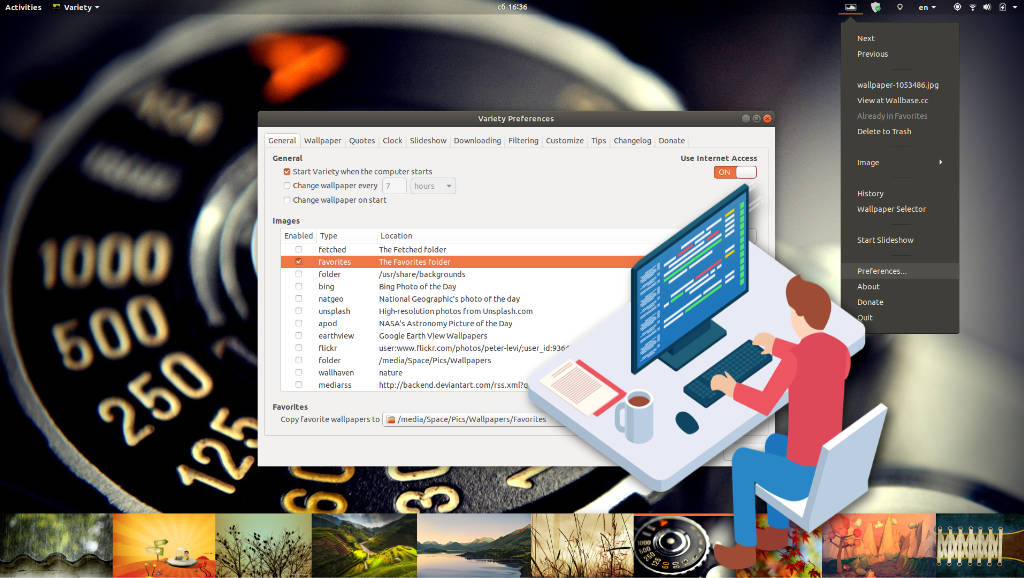This screenshot has height=578, width=1024.
Task: Open the hours unit dropdown
Action: tap(432, 186)
